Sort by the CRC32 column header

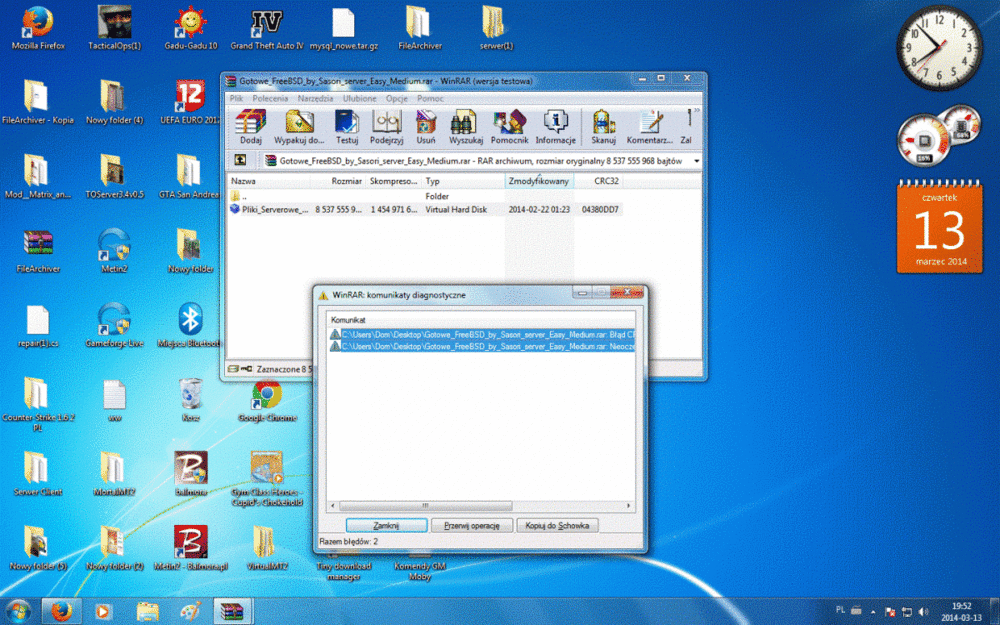598,181
